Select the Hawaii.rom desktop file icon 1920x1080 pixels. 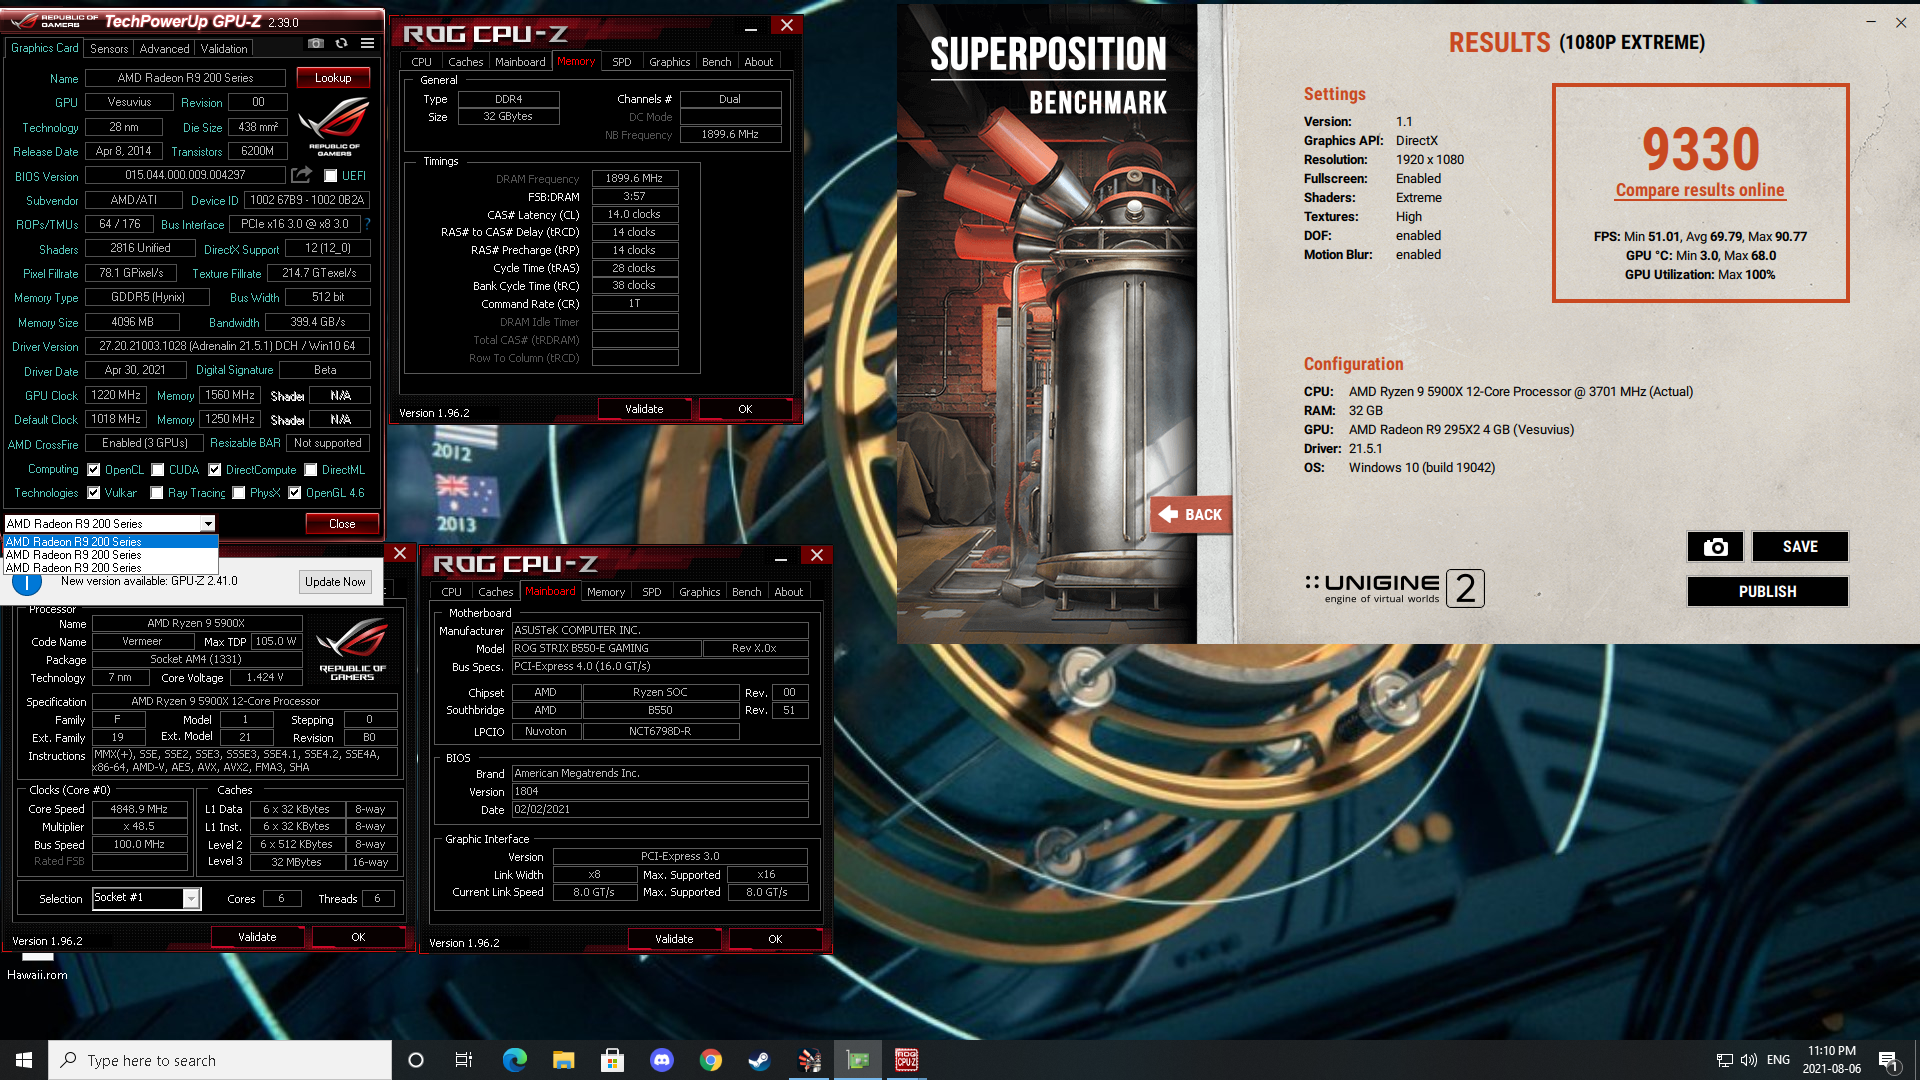[37, 967]
